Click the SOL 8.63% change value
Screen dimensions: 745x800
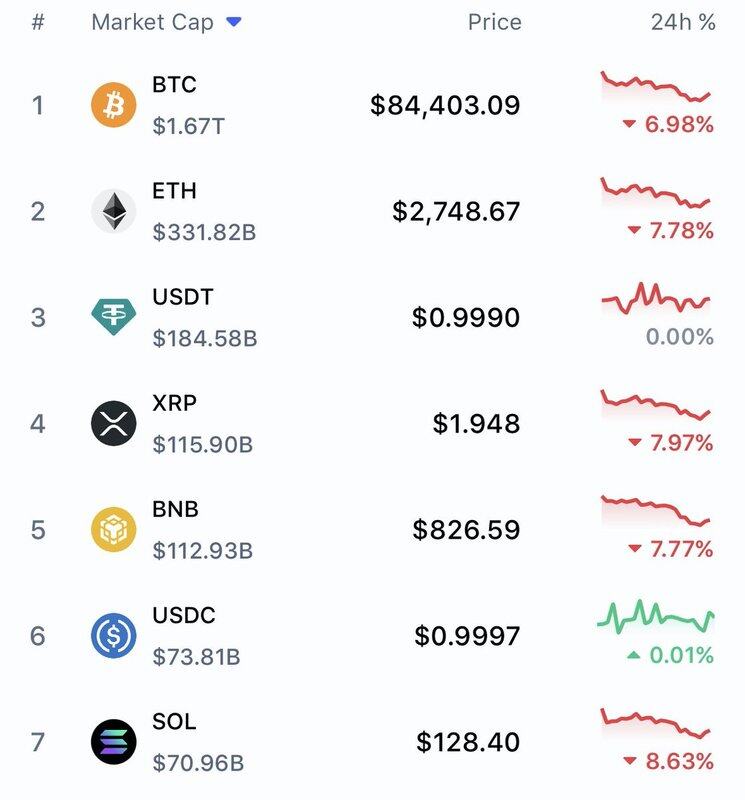tap(679, 761)
